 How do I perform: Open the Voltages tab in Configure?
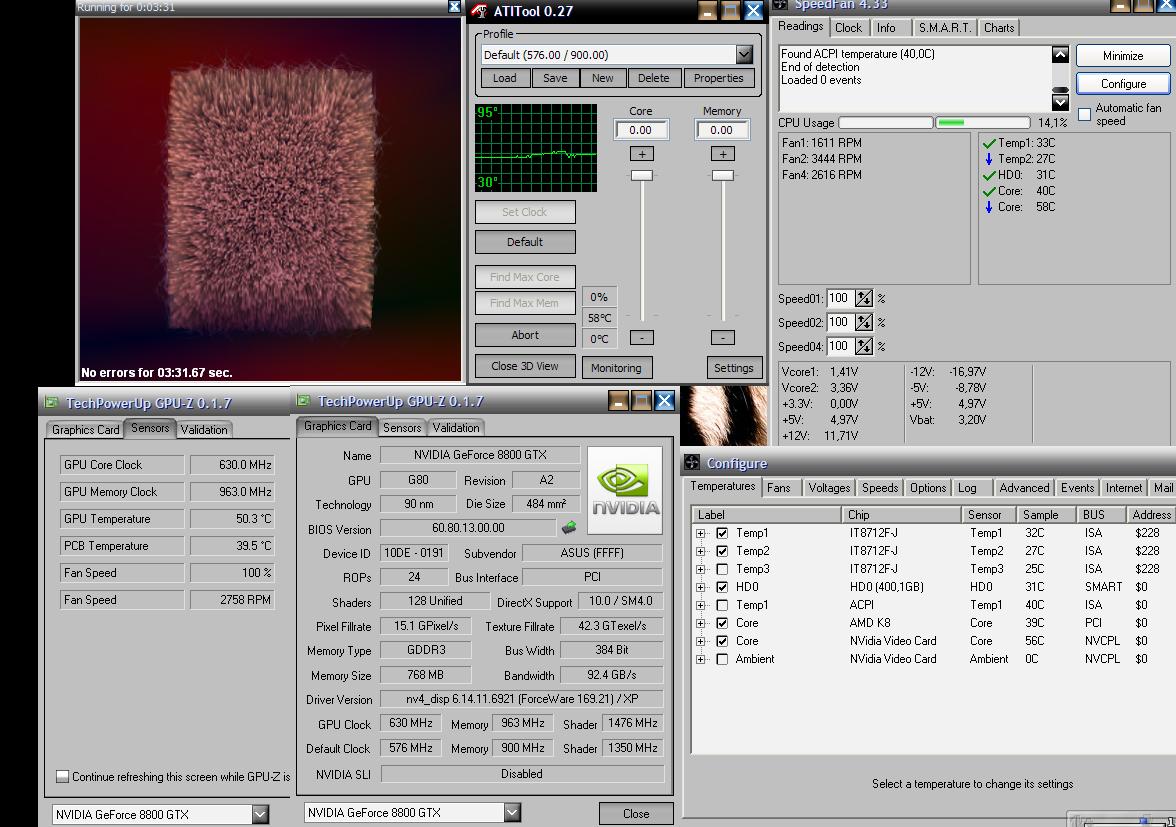point(829,488)
